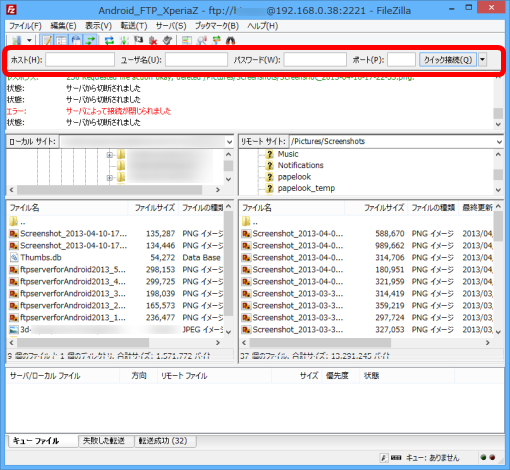This screenshot has width=510, height=470.
Task: Click remote file list horizontal scrollbar thumb
Action: pos(320,342)
